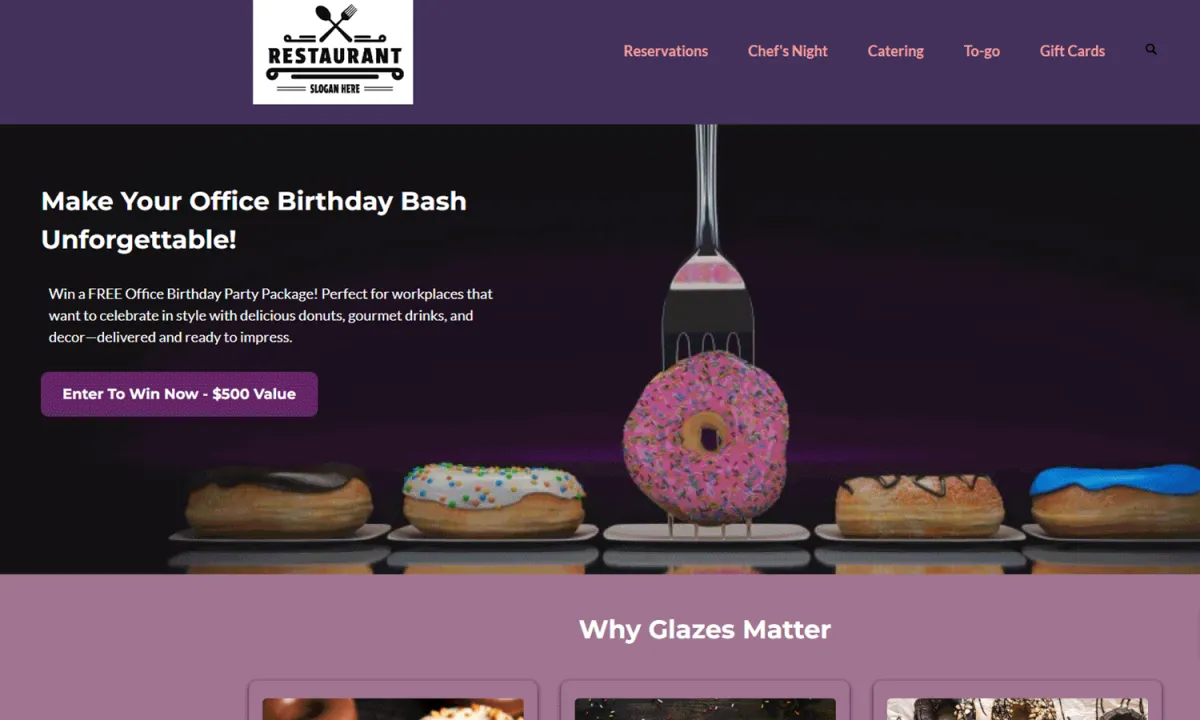Viewport: 1200px width, 720px height.
Task: Open the To-go navigation link
Action: [982, 51]
